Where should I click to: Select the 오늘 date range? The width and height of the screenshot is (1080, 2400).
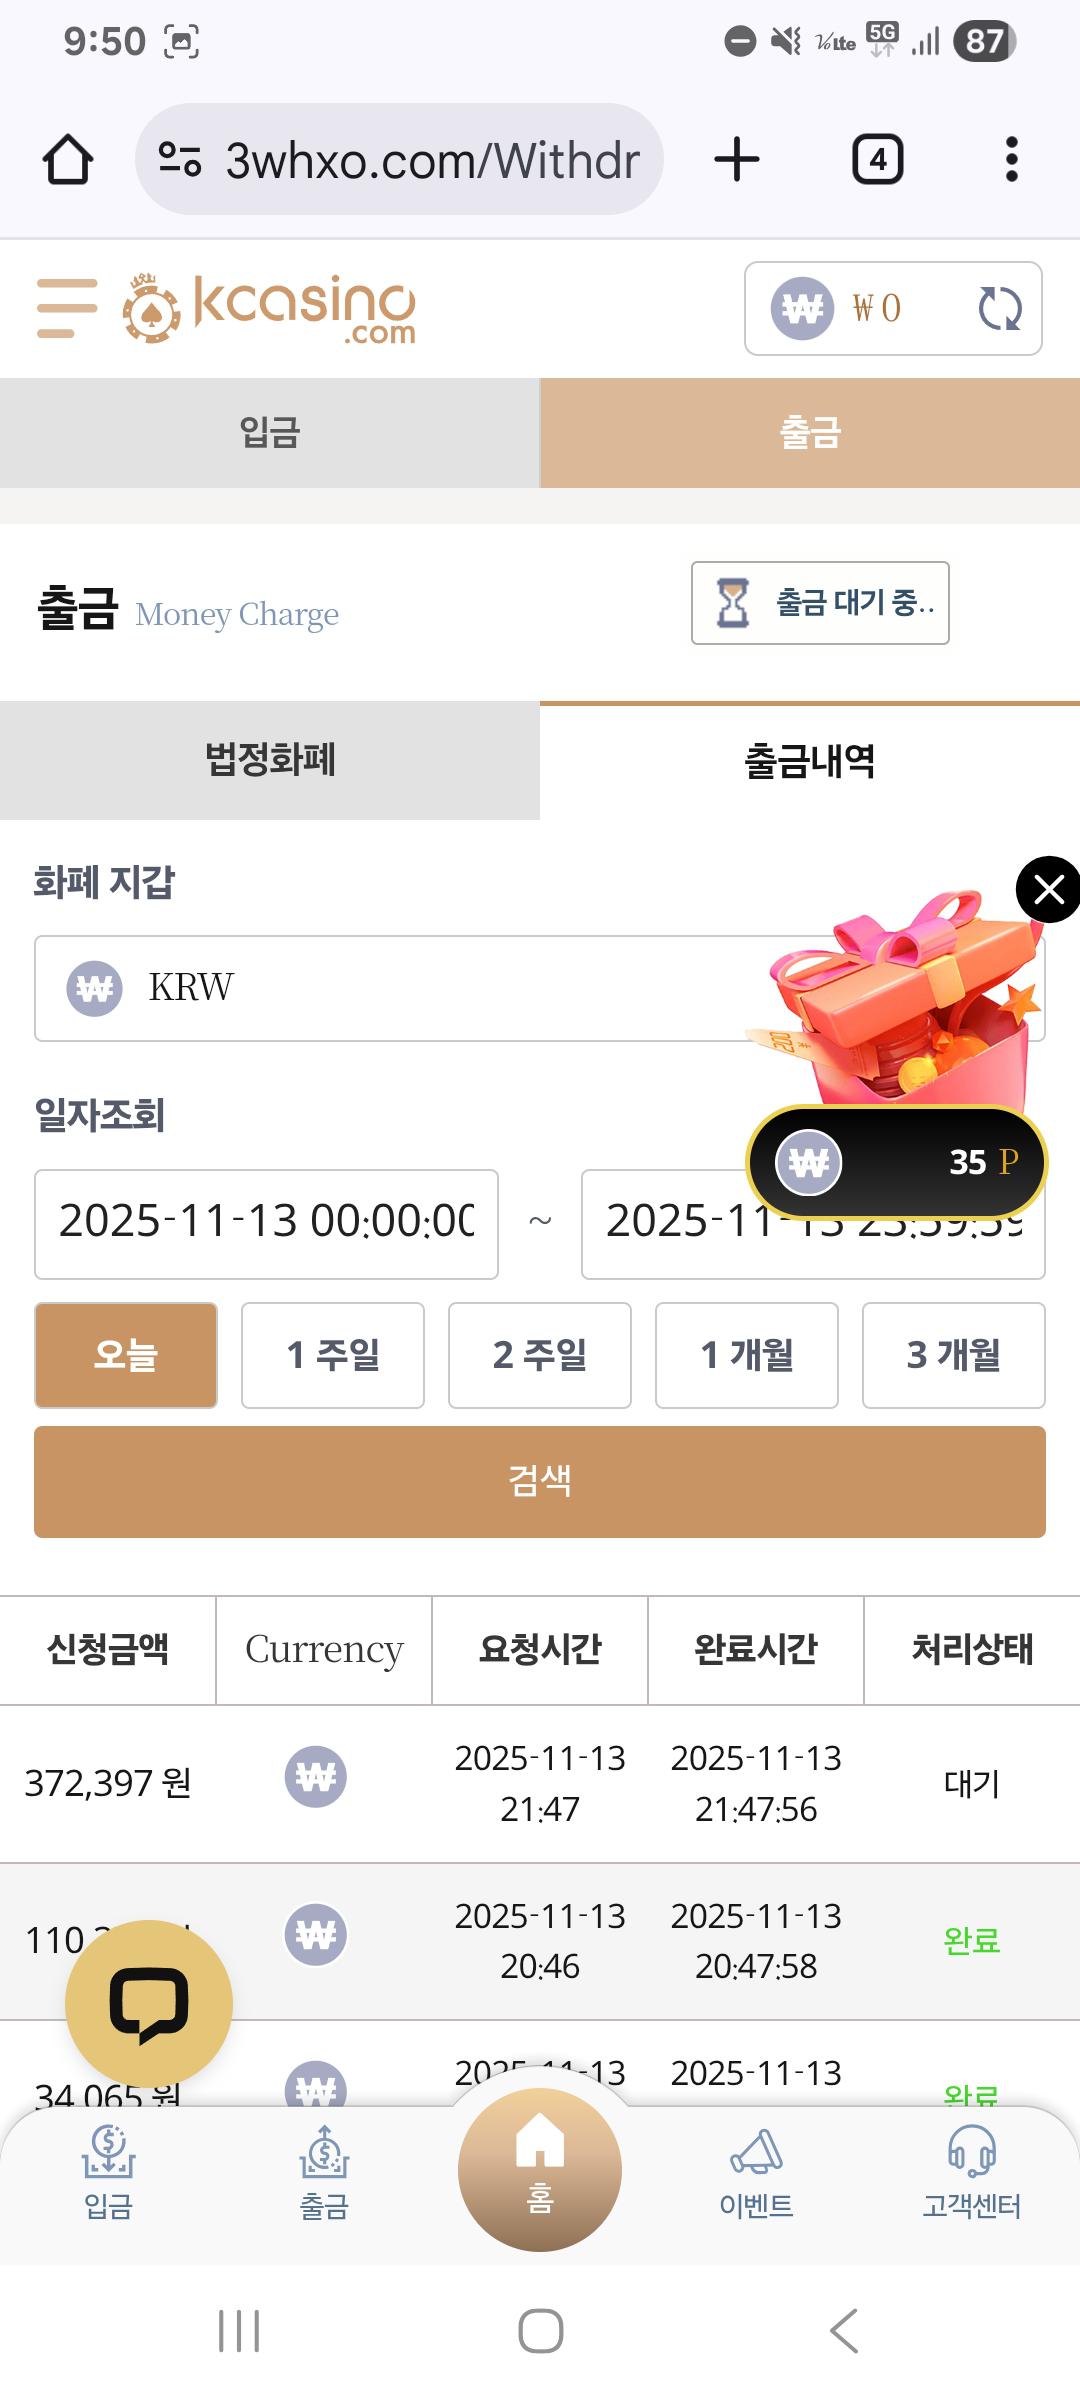point(126,1355)
